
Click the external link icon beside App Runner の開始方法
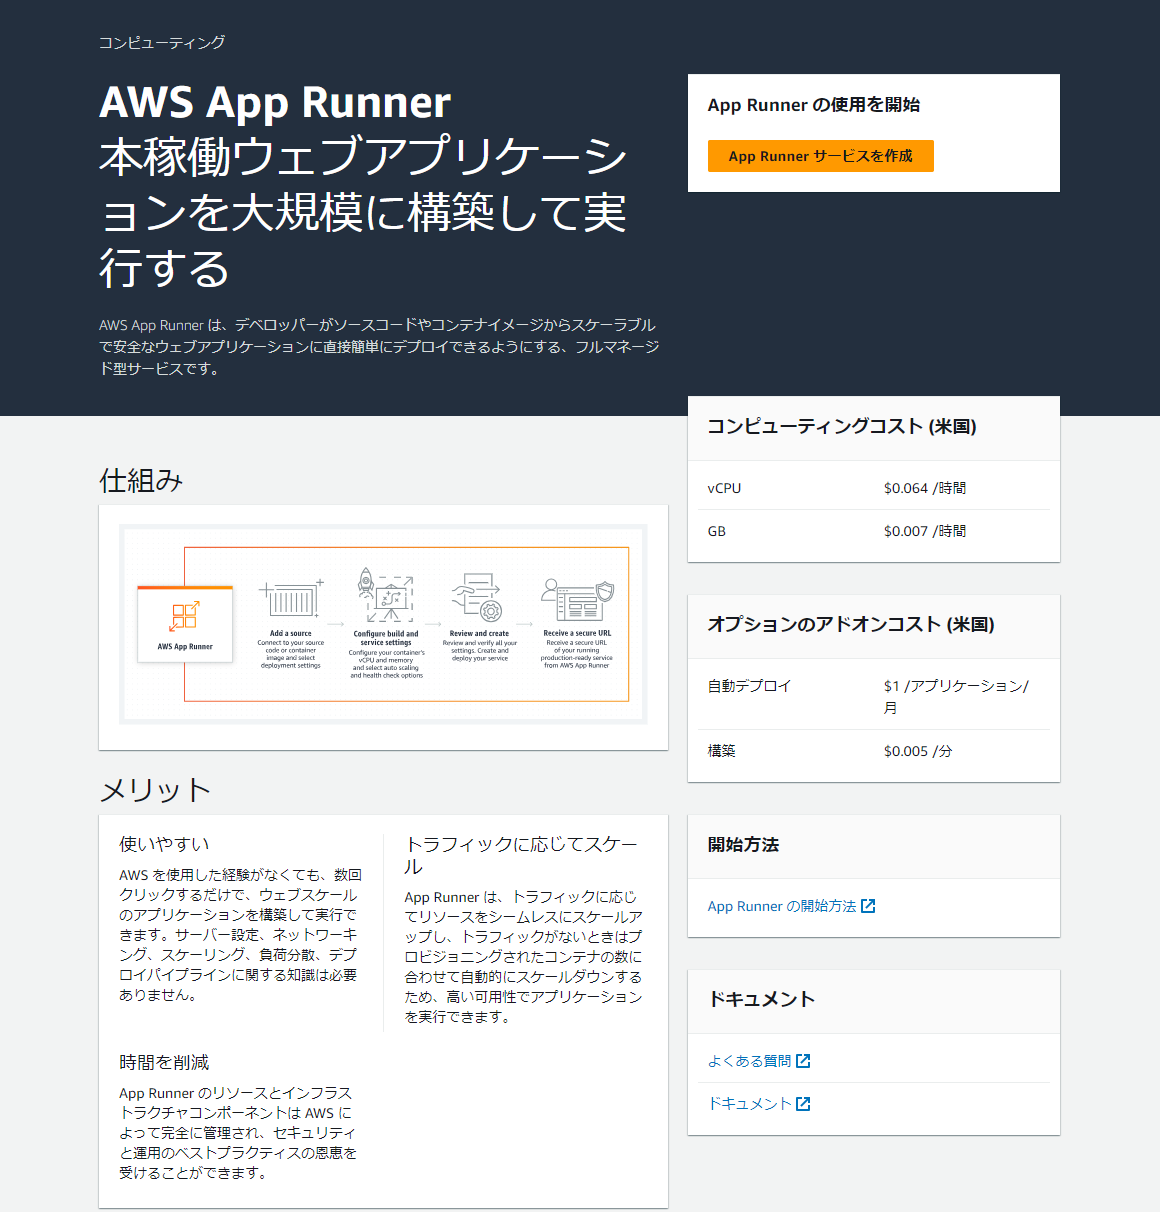pos(870,906)
